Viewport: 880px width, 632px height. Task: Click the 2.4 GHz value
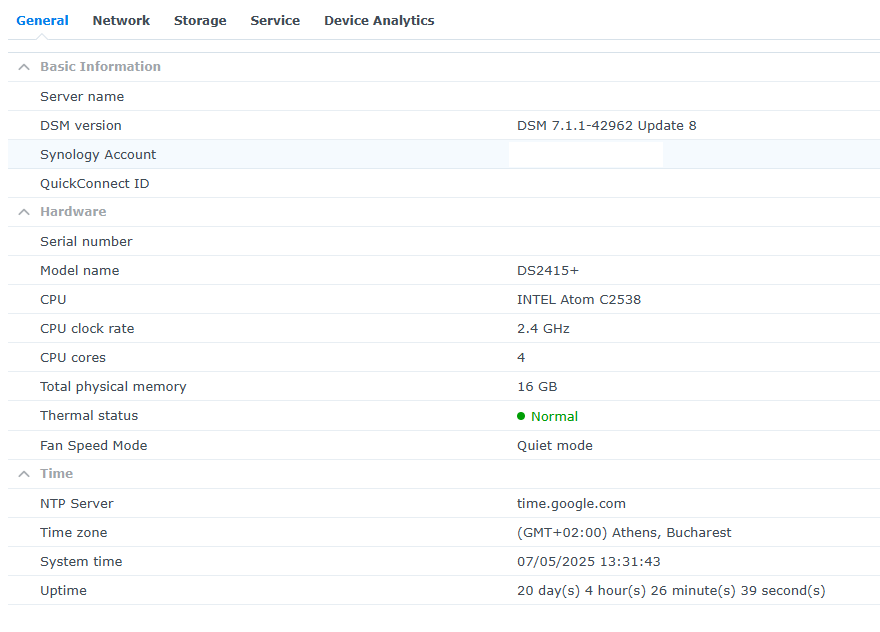543,329
